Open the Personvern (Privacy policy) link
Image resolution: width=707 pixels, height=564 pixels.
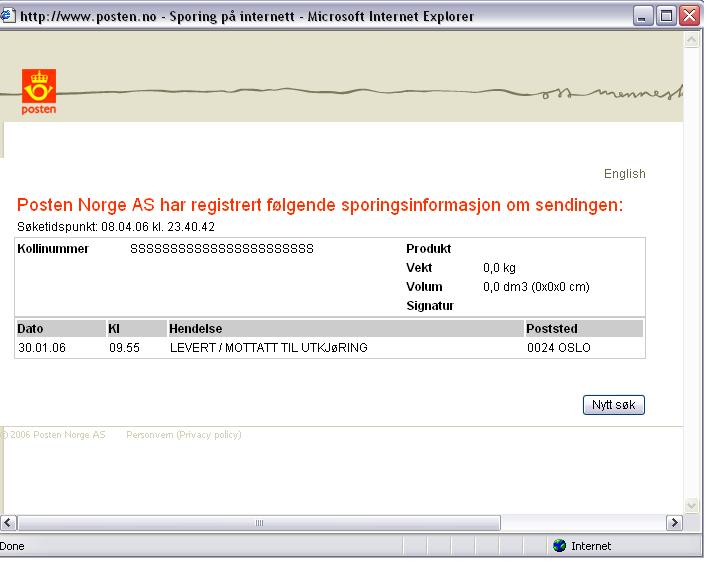(184, 435)
